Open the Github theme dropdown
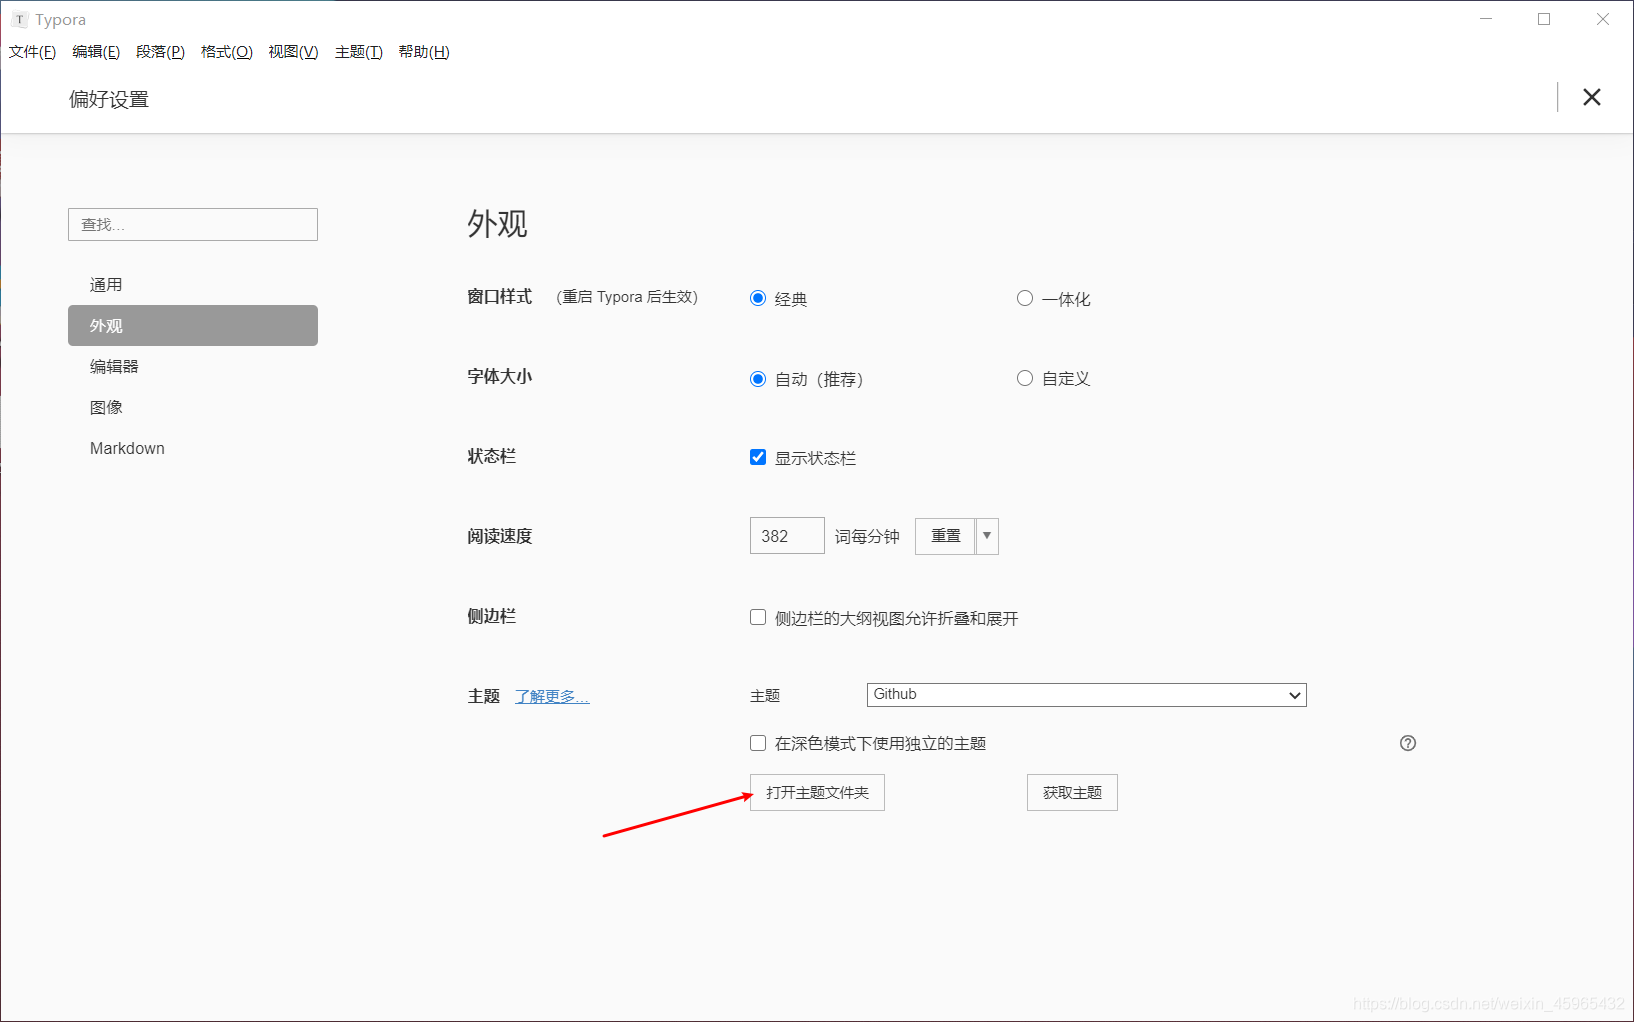Image resolution: width=1634 pixels, height=1022 pixels. click(x=1086, y=695)
